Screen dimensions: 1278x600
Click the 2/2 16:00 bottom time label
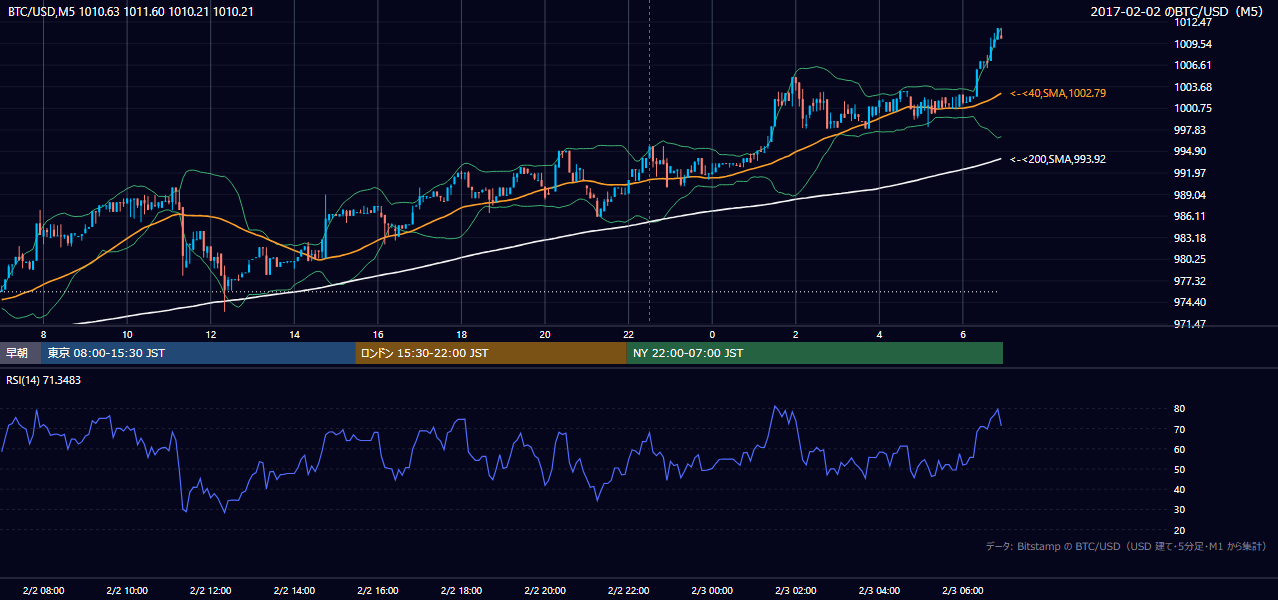(378, 591)
